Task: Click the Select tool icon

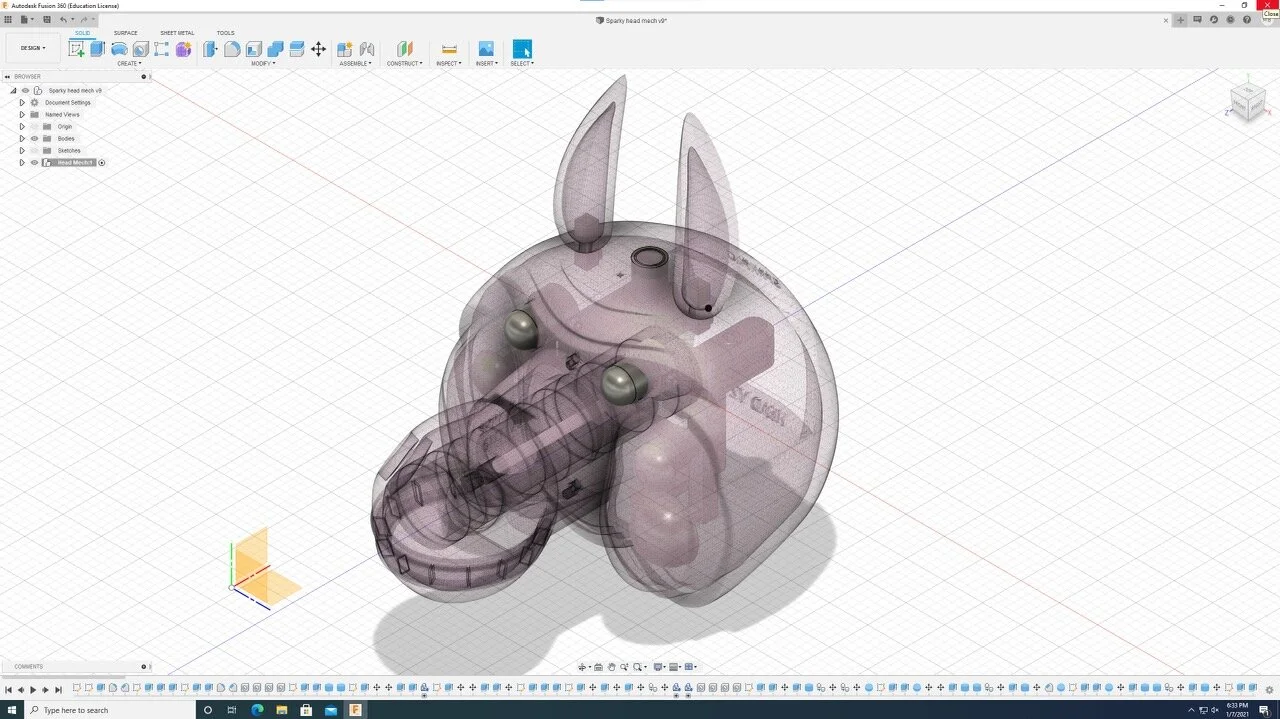Action: (522, 49)
